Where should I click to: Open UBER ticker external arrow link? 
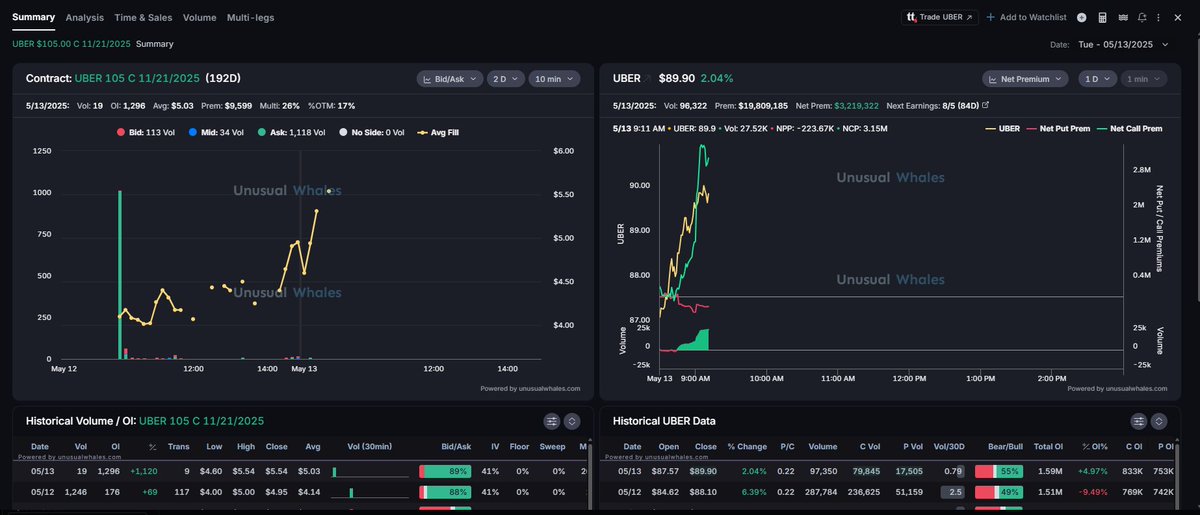point(647,78)
